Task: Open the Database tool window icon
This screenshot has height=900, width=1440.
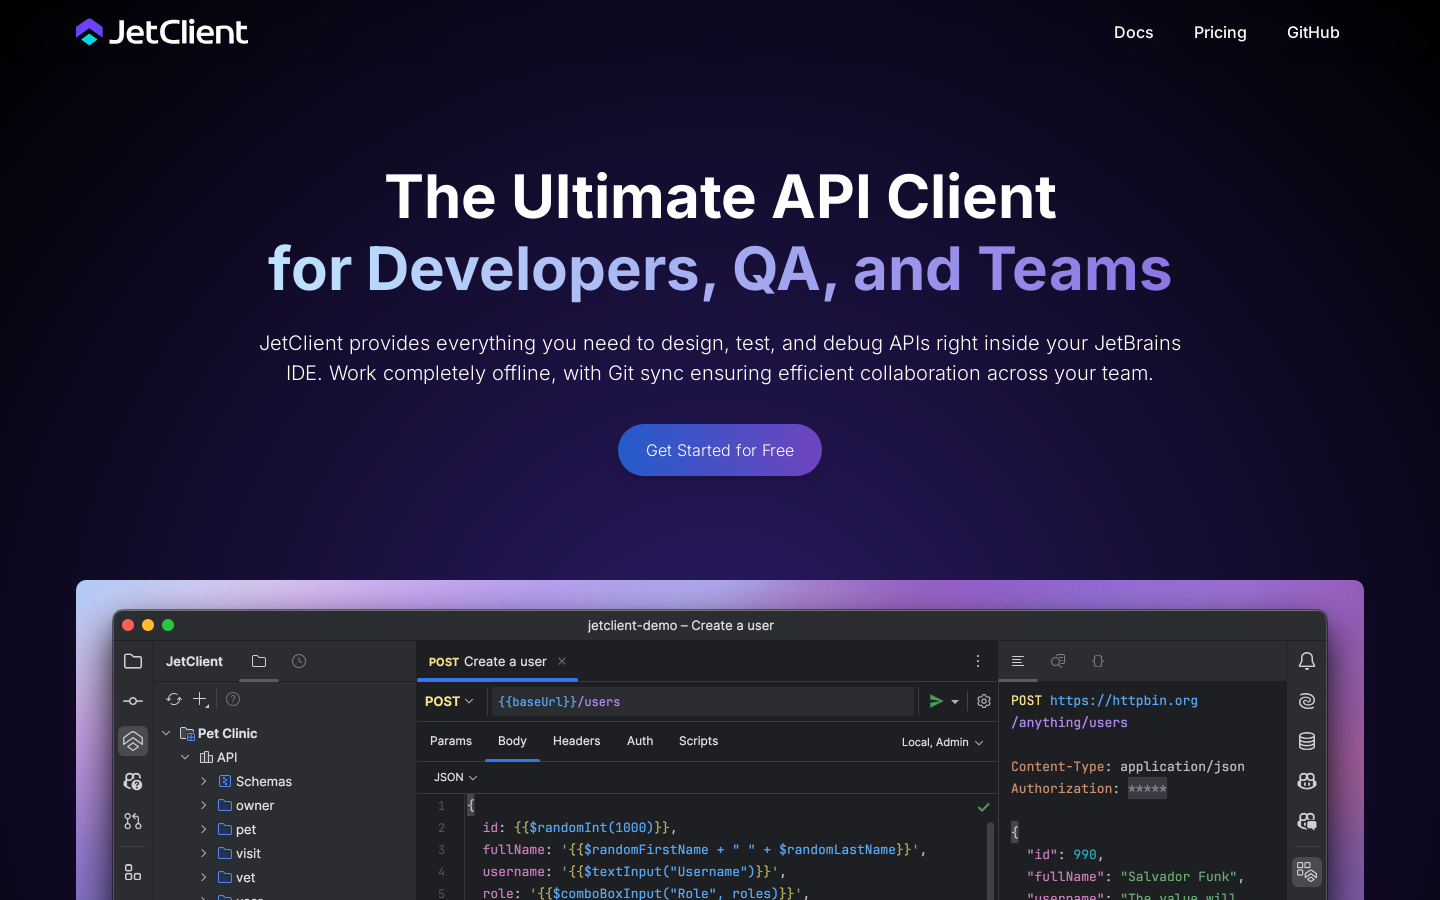Action: (x=1307, y=741)
